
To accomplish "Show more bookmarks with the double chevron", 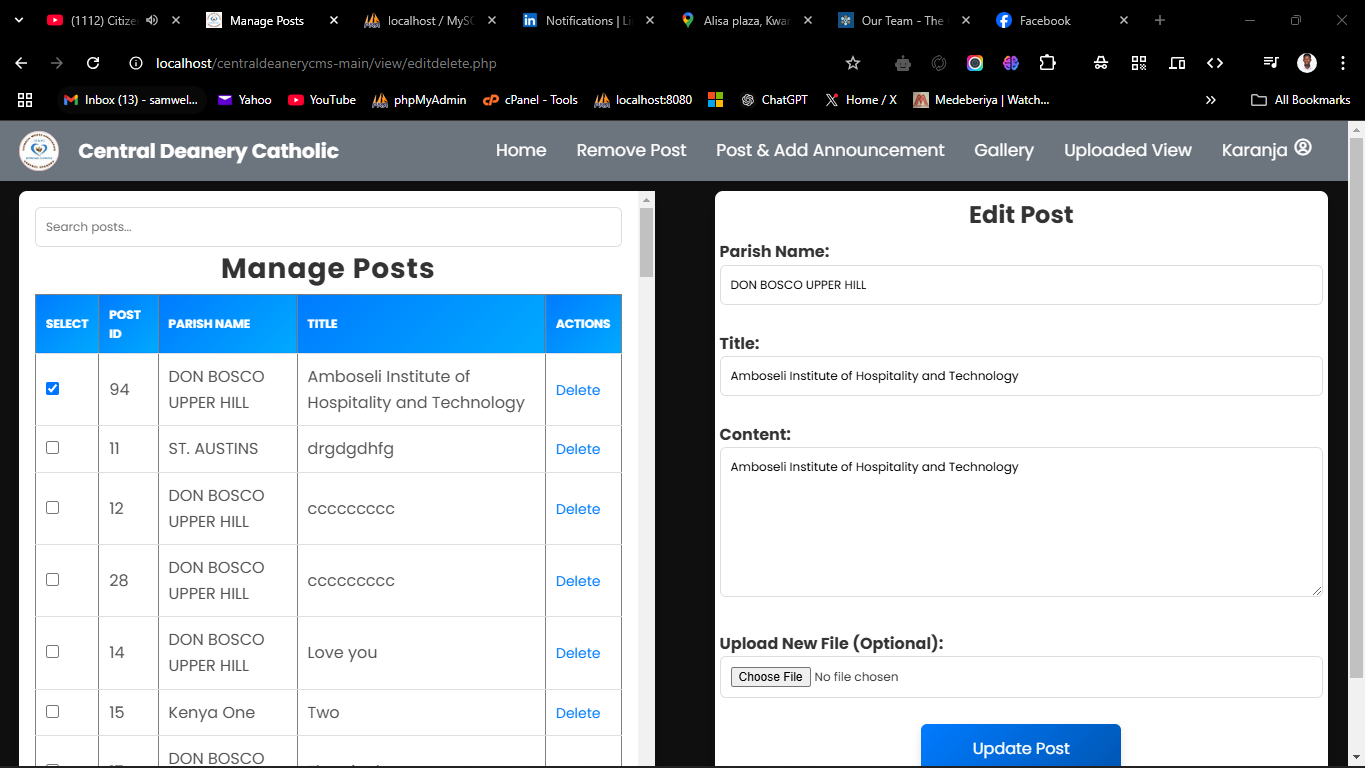I will 1211,100.
